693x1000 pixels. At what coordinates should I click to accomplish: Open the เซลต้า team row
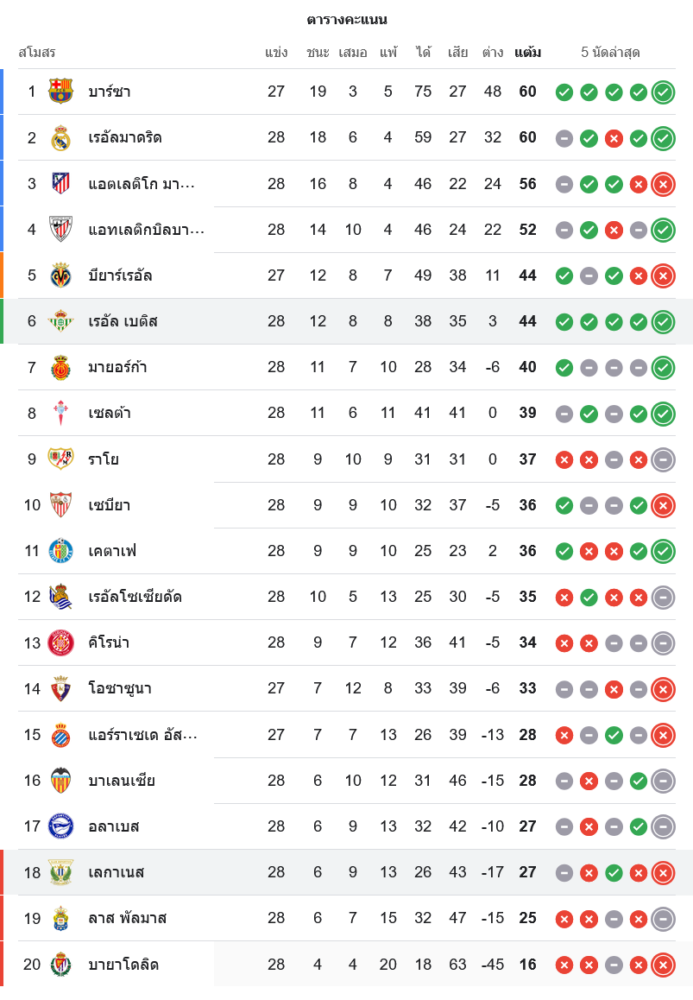point(109,413)
